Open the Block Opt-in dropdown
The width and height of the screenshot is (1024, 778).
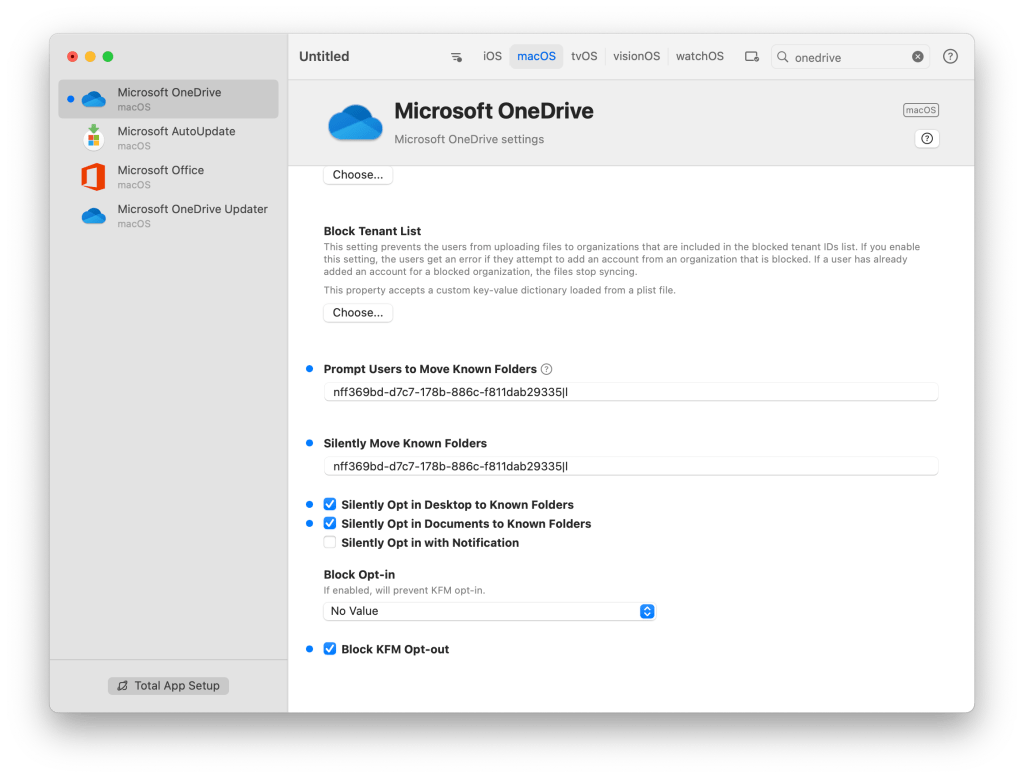(x=489, y=611)
